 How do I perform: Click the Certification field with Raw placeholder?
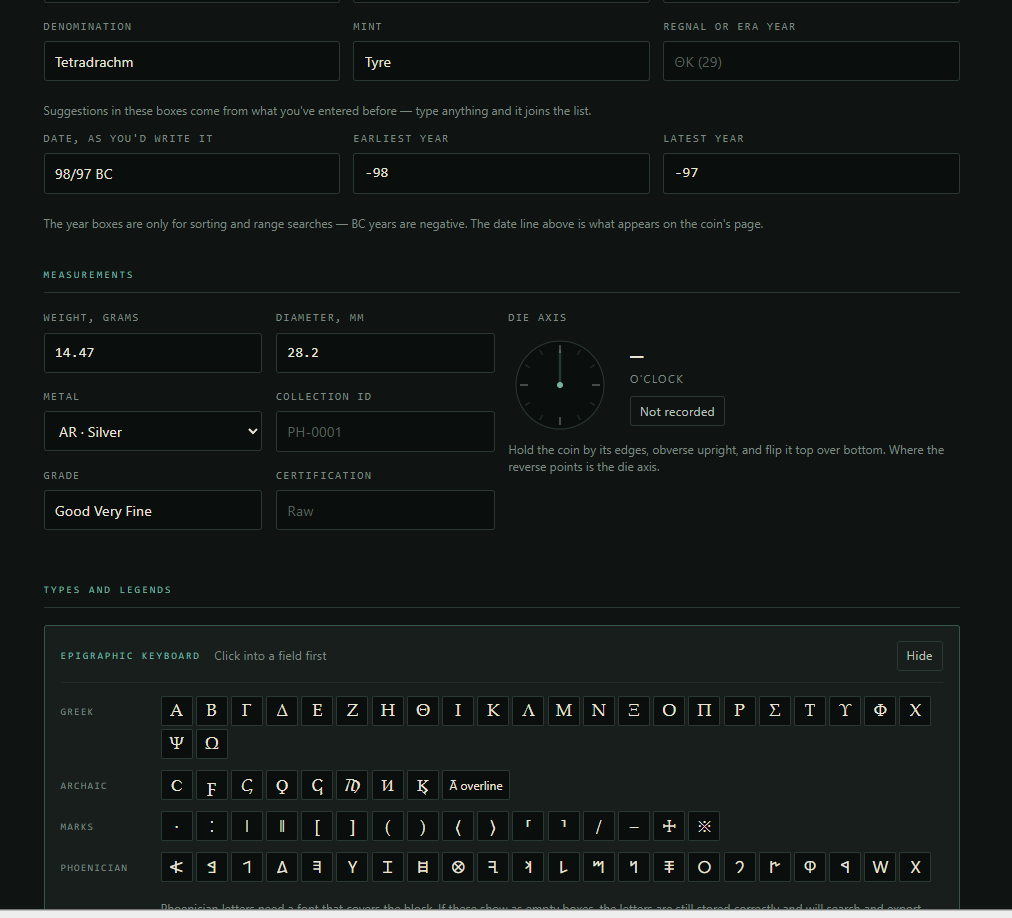[x=385, y=510]
